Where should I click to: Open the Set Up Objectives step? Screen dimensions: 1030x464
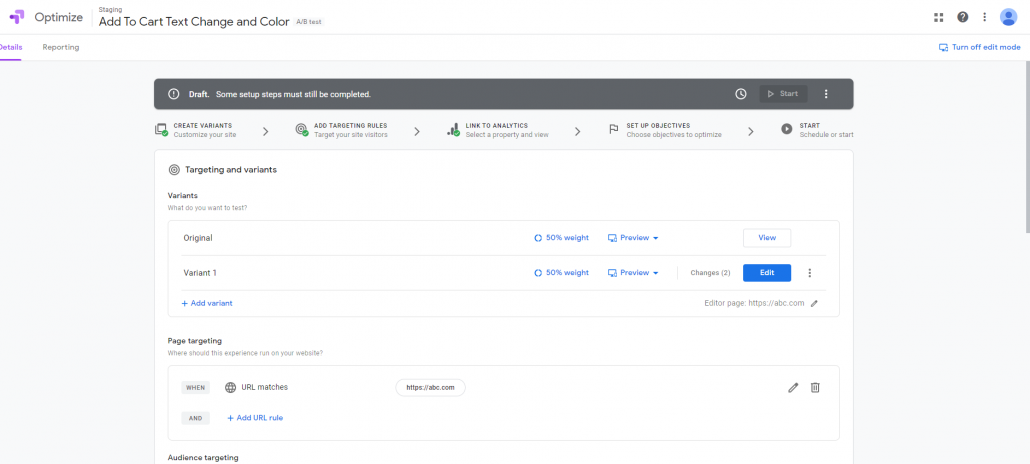[665, 129]
